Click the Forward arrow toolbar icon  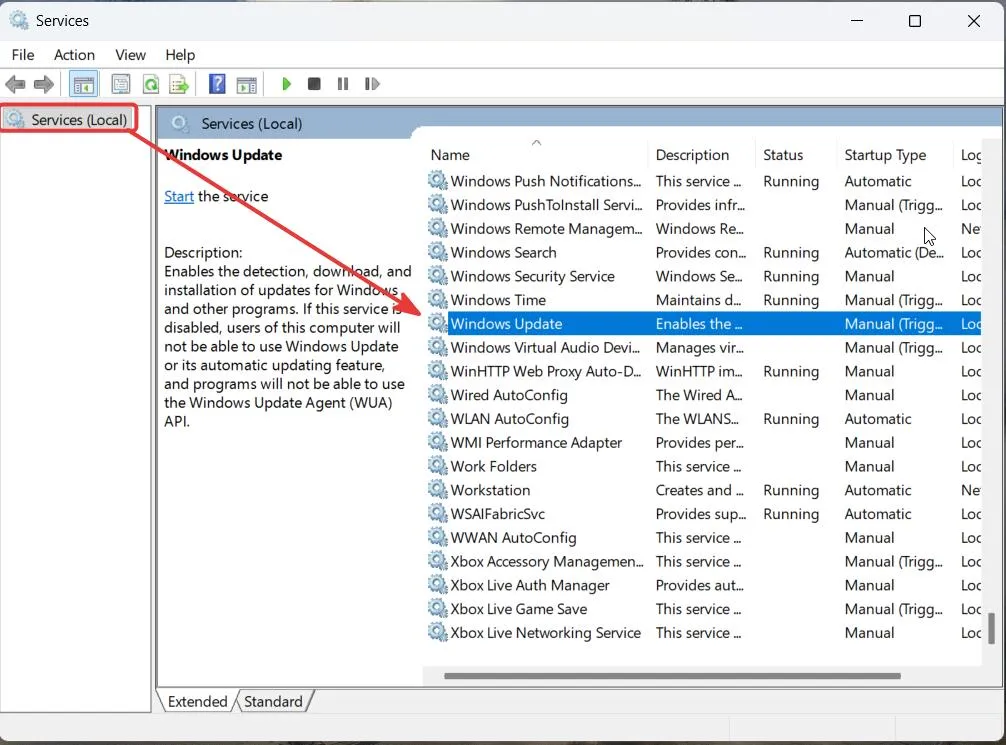point(44,84)
